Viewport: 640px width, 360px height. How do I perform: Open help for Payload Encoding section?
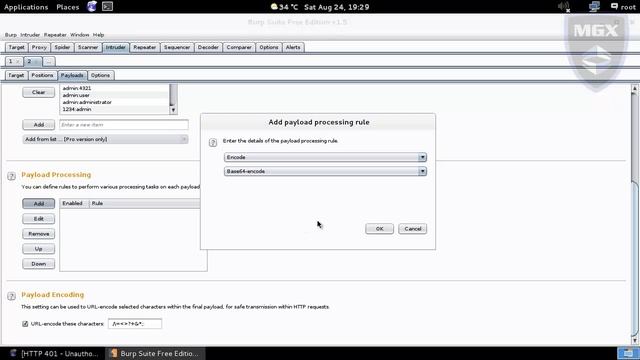pyautogui.click(x=11, y=296)
